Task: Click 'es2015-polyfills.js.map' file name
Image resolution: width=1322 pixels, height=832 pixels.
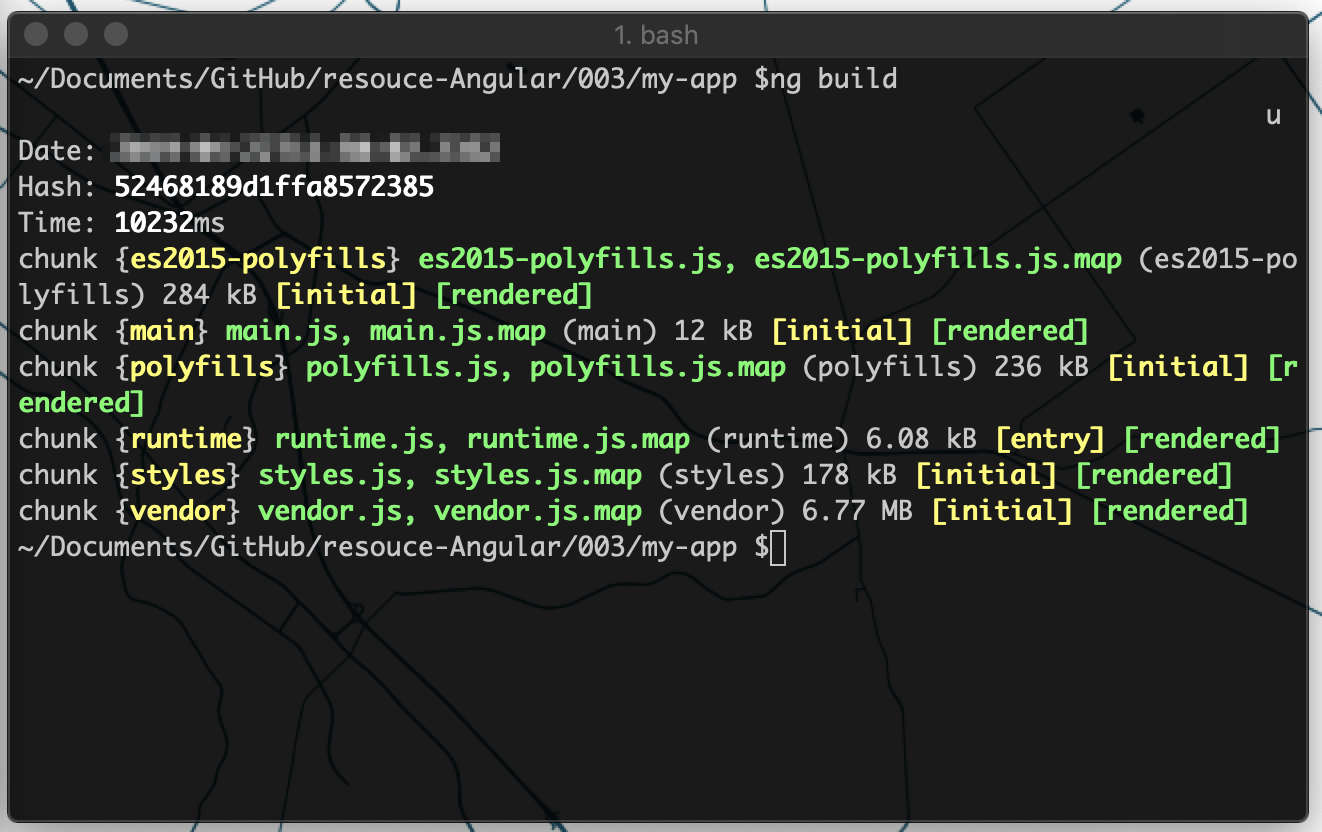Action: point(938,259)
